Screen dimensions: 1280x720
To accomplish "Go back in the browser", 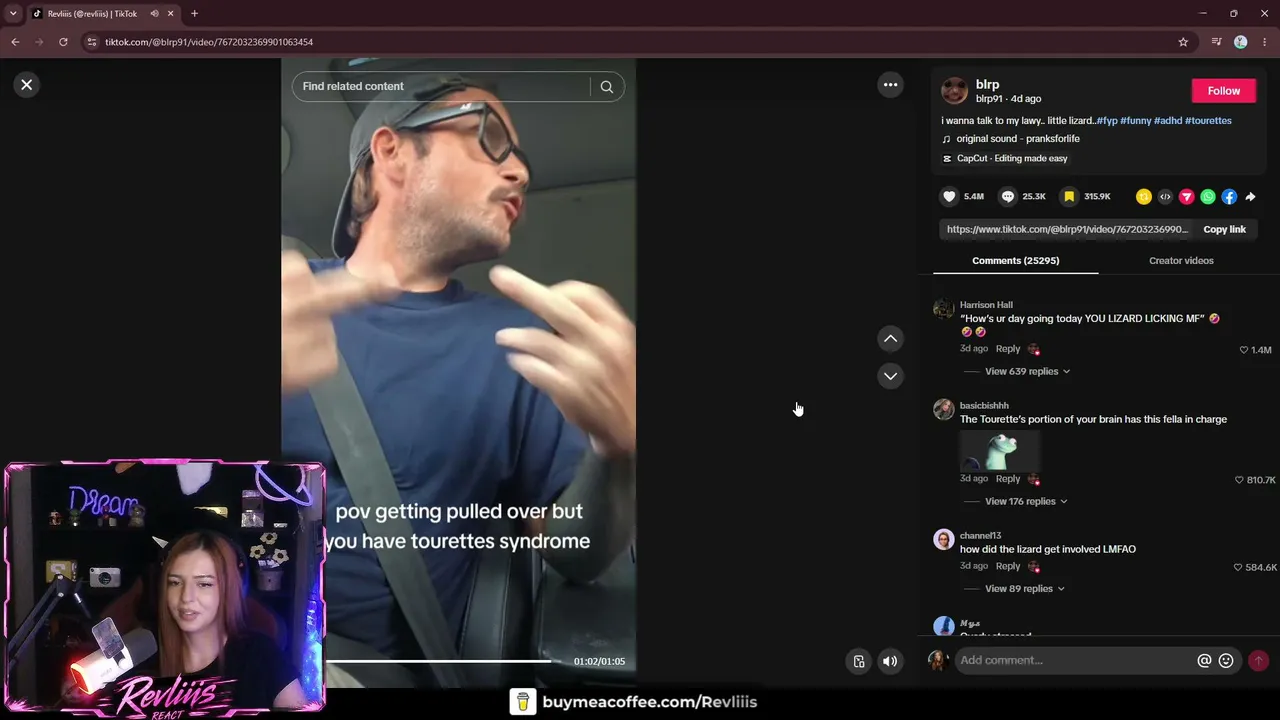I will [15, 42].
